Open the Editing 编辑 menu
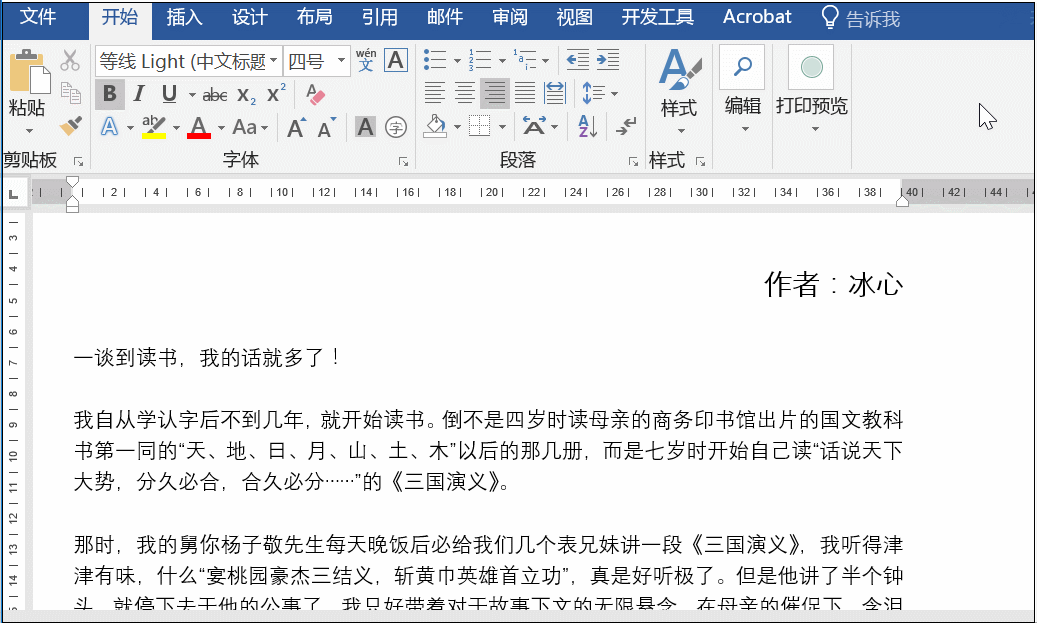This screenshot has height=623, width=1037. pos(742,90)
